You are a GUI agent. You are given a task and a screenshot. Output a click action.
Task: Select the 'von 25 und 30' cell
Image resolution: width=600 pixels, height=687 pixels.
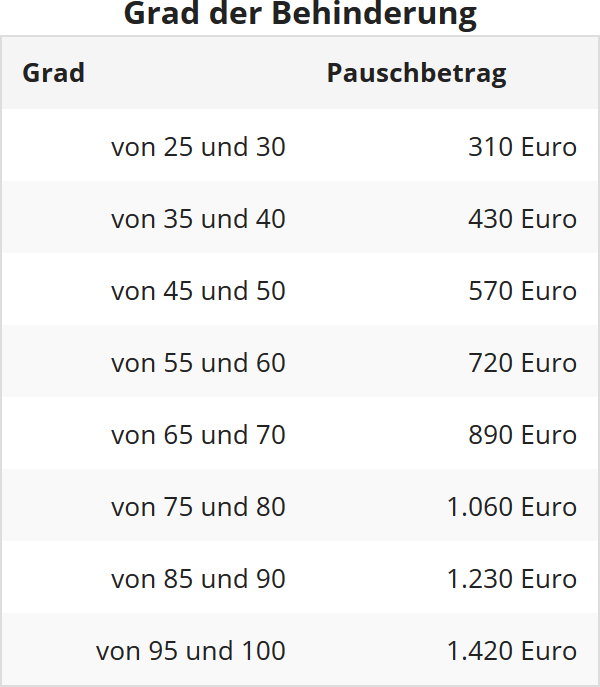pyautogui.click(x=198, y=147)
